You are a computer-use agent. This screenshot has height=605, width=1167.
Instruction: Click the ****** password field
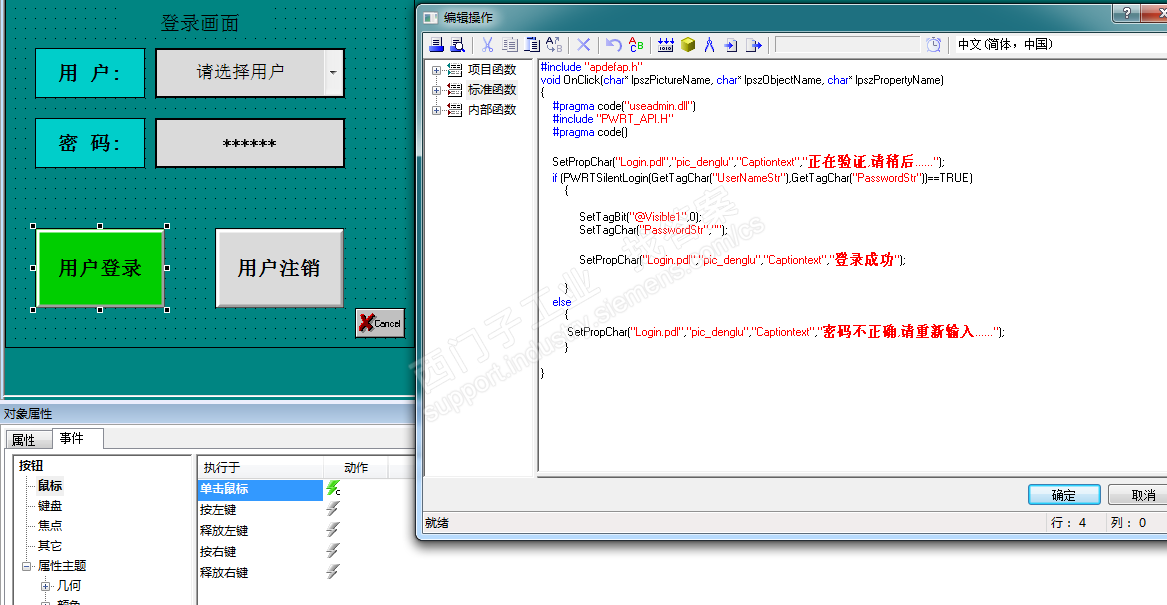(250, 143)
